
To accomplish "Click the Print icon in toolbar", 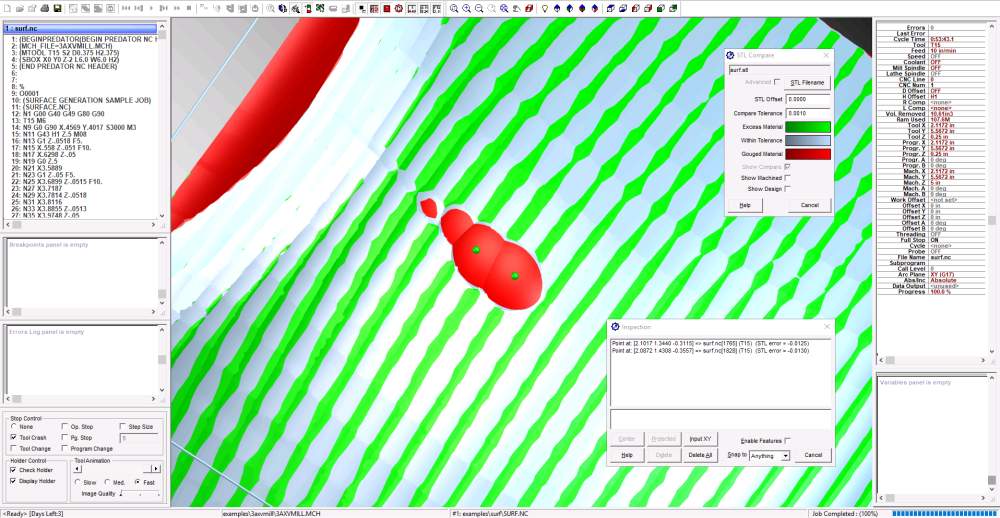I will click(44, 8).
